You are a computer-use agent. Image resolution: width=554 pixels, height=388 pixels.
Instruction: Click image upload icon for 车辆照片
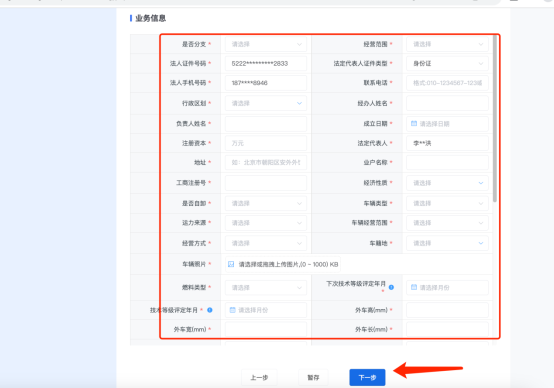point(231,264)
